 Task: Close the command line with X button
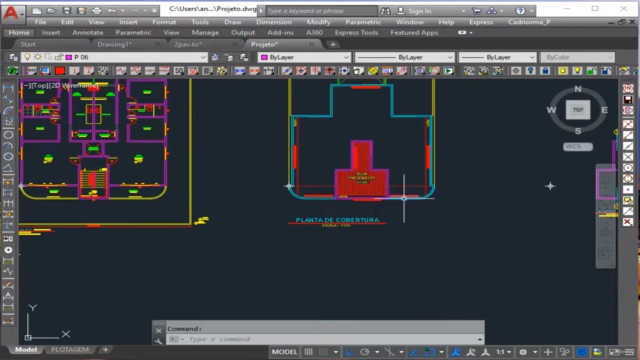(x=159, y=331)
